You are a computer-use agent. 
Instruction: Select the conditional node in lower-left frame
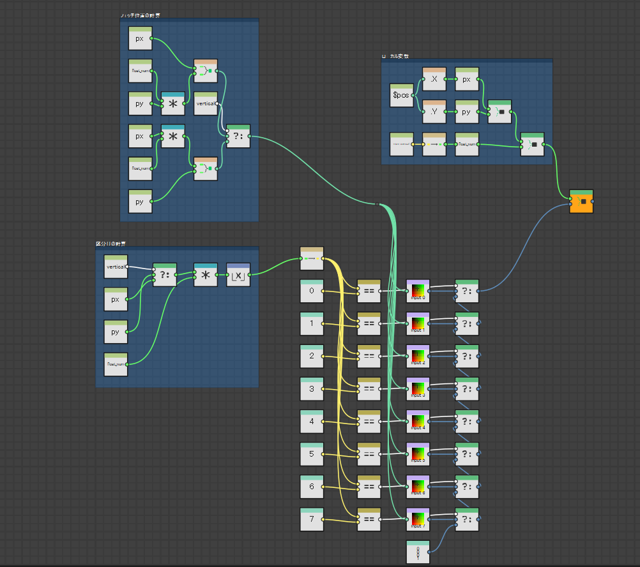[x=165, y=276]
